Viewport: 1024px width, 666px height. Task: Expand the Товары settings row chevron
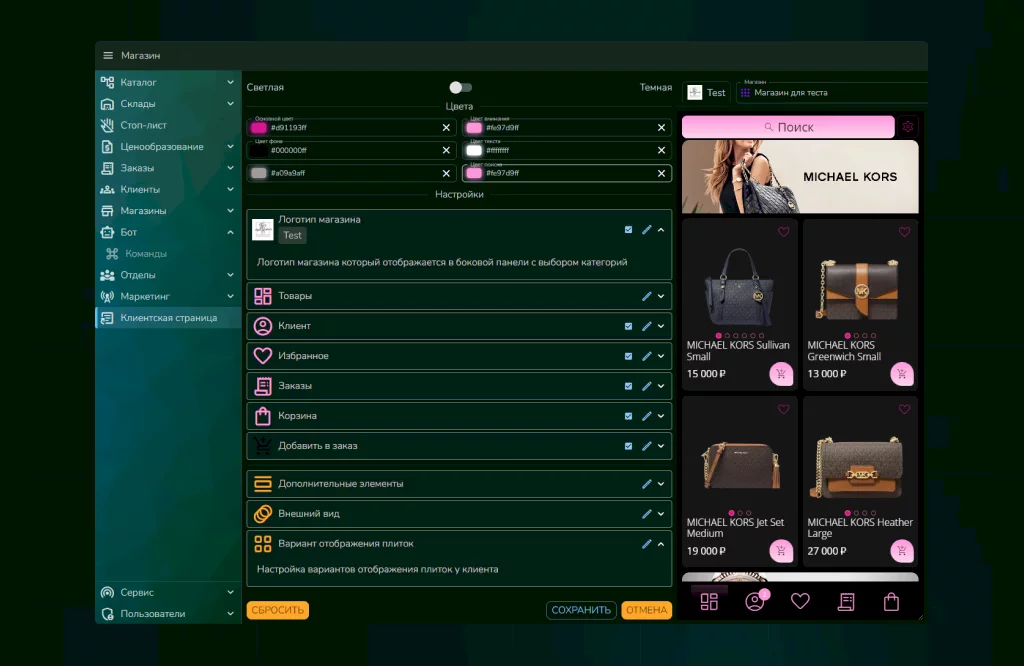point(661,296)
